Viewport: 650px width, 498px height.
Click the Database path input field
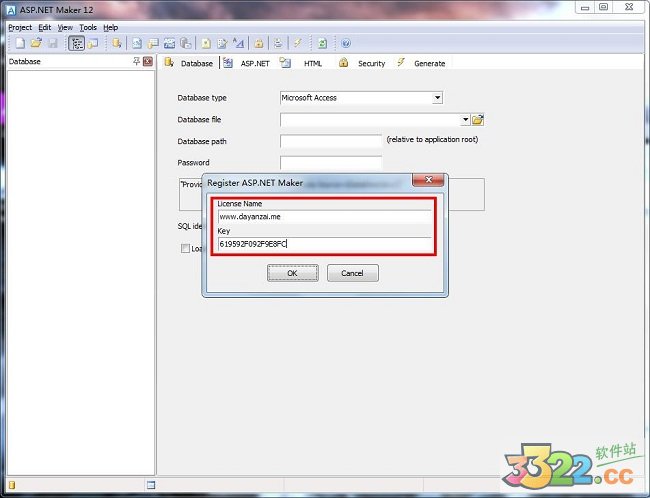point(331,141)
